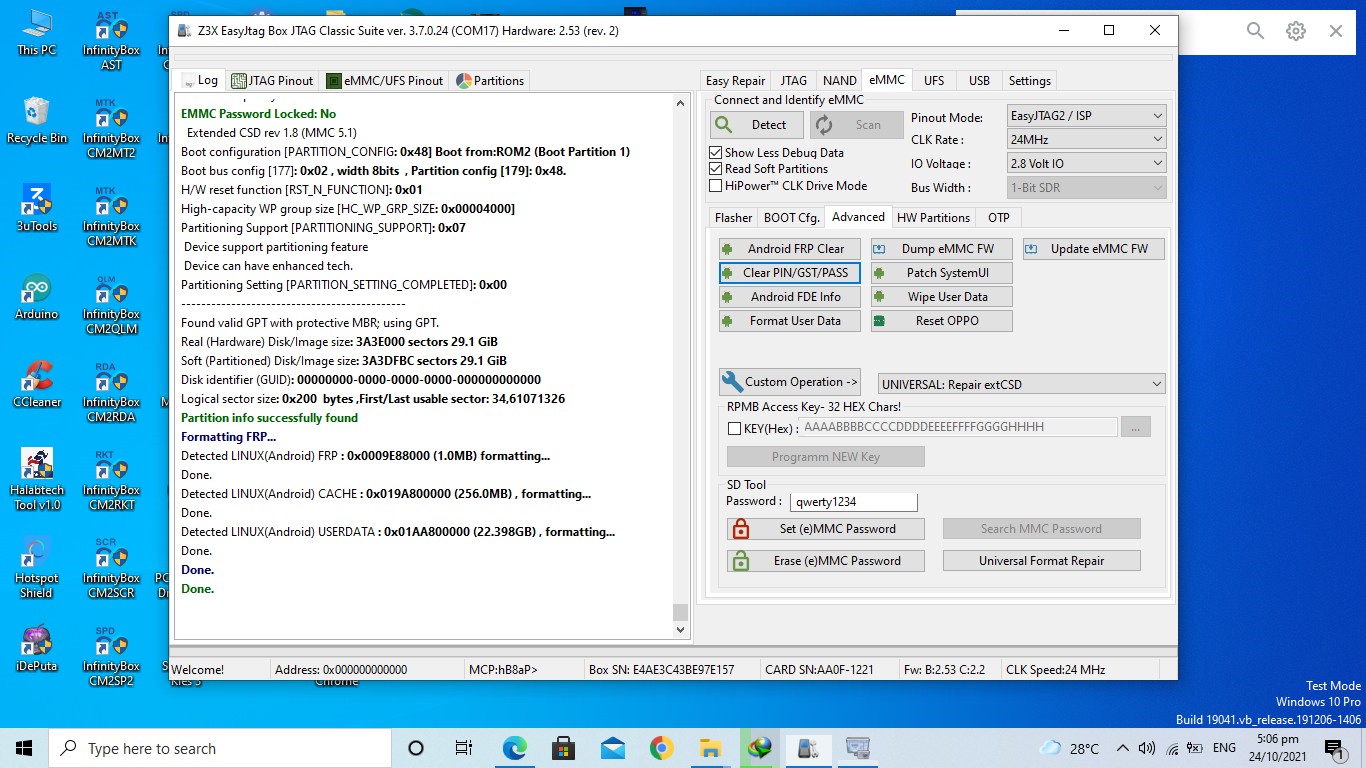Select the InfinityBox CM2MTK shortcut
Screen dimensions: 1366x768
(111, 216)
